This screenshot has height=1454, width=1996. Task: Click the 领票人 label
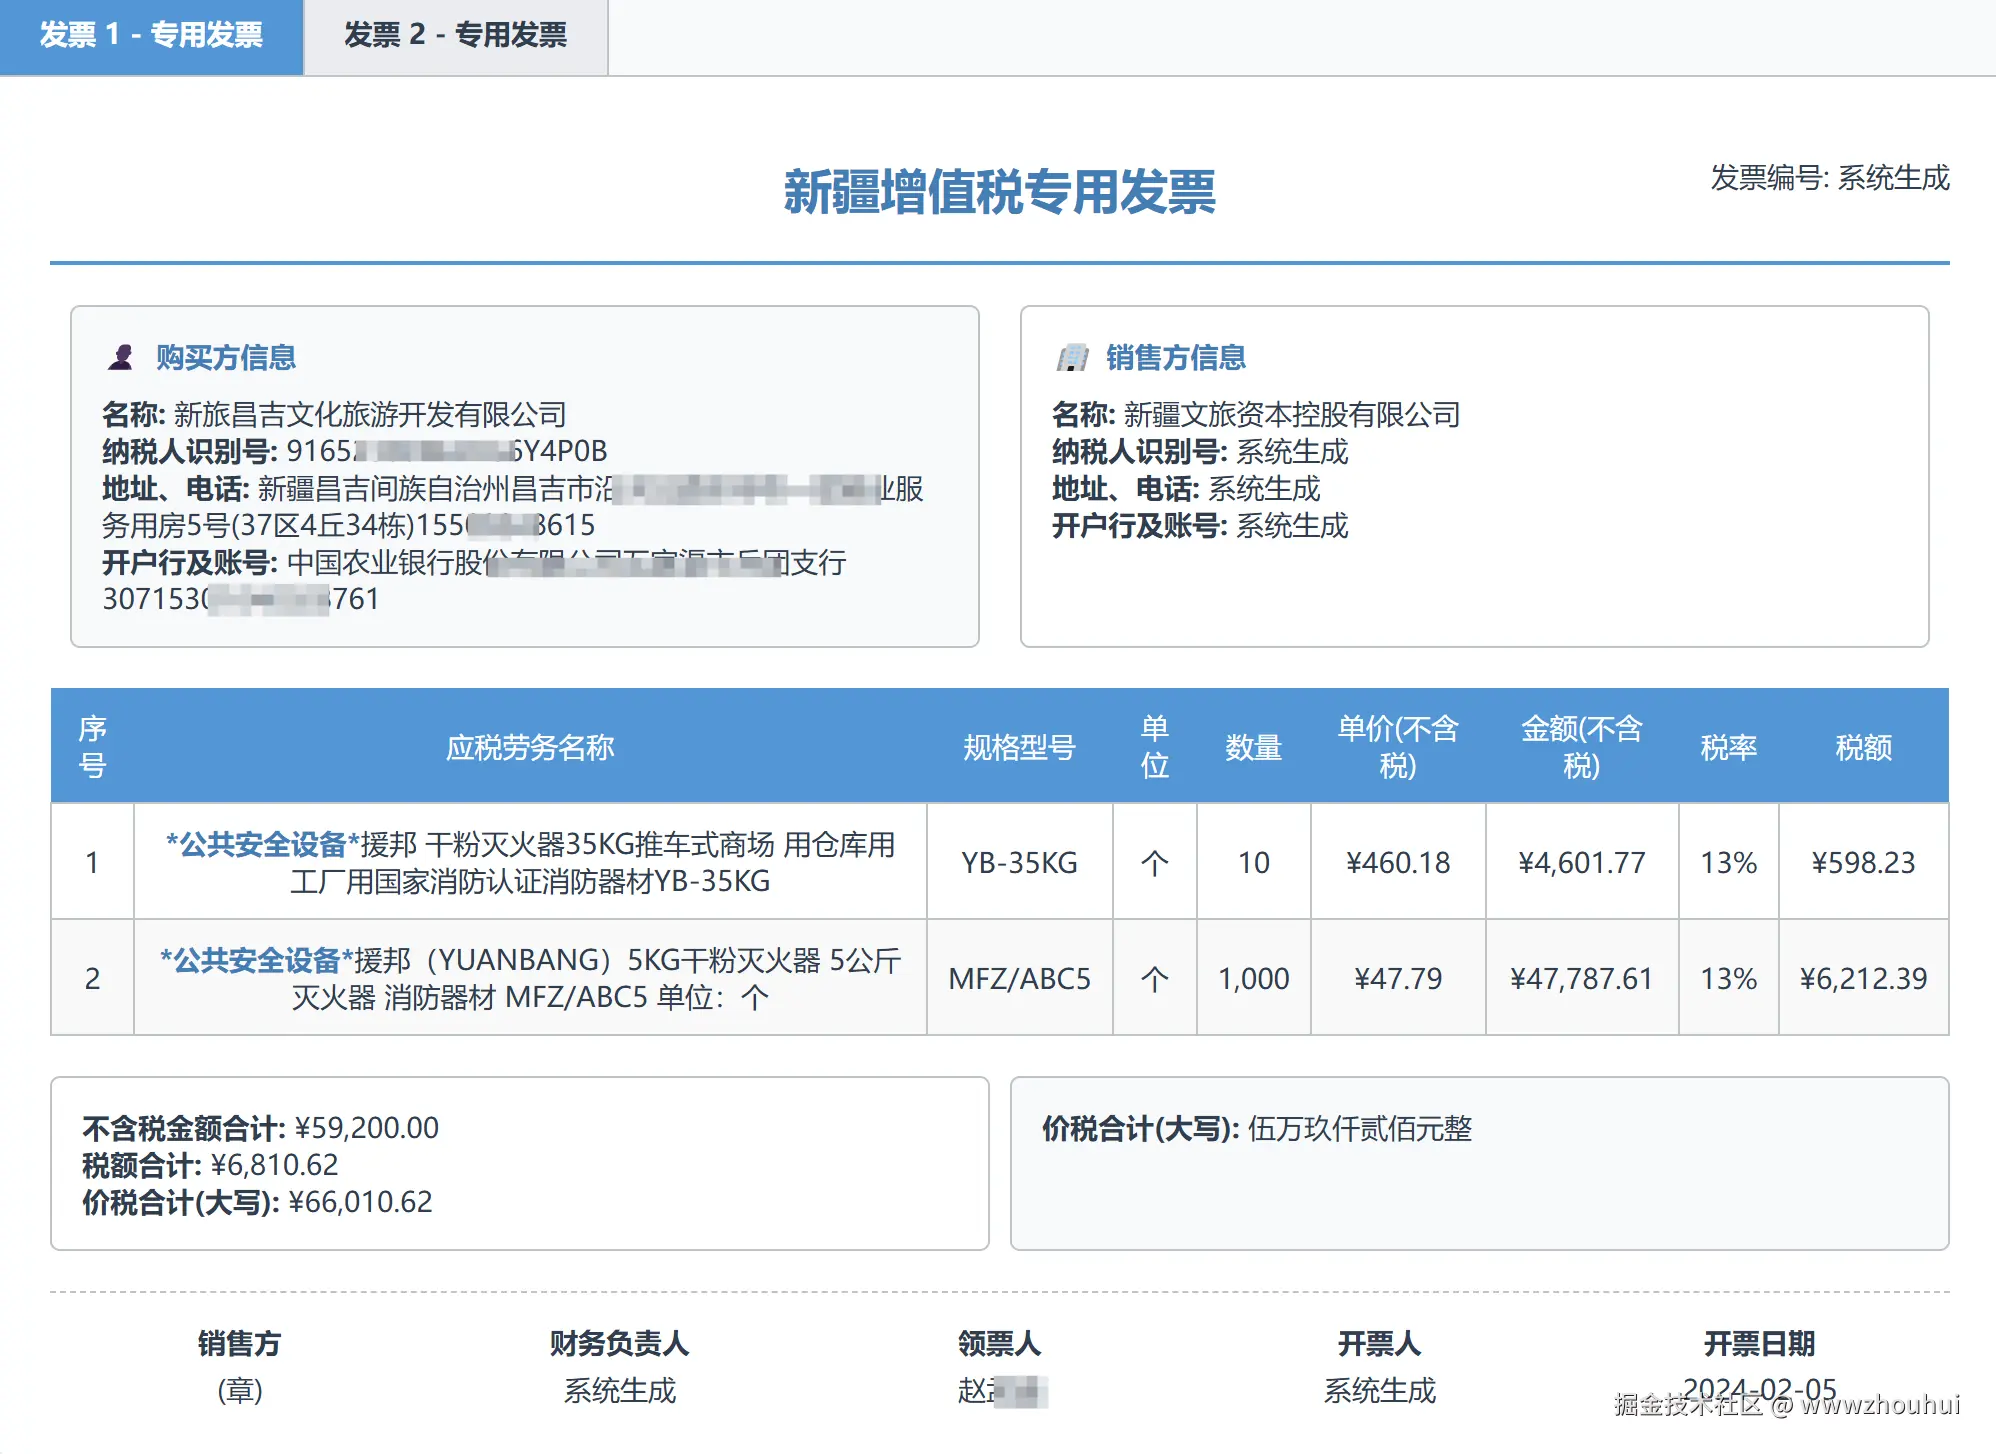[x=999, y=1343]
